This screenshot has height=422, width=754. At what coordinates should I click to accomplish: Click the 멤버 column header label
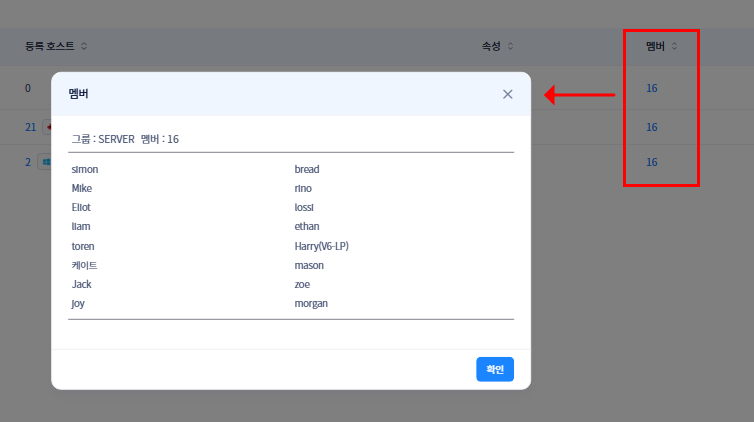click(655, 46)
